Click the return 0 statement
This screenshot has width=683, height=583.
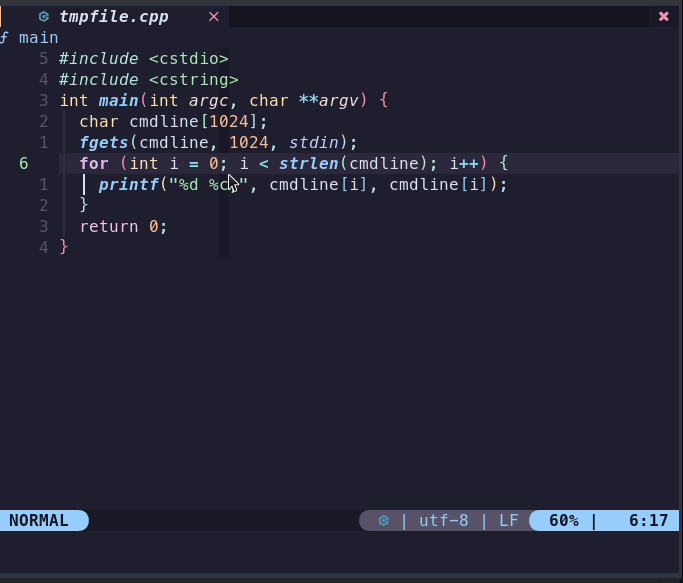[123, 227]
